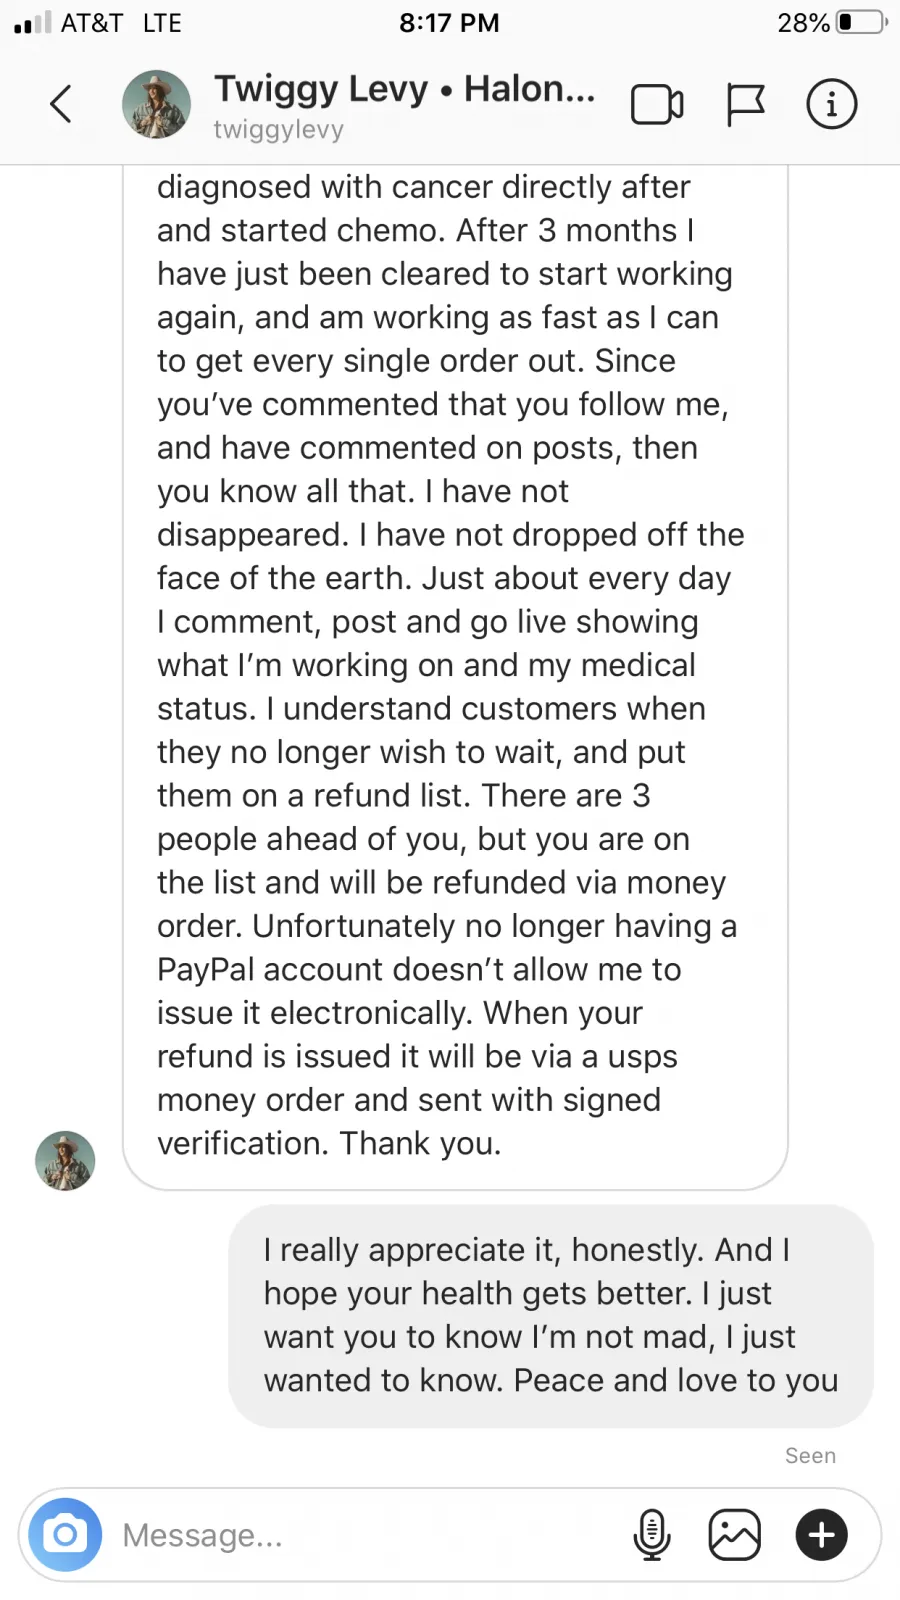Focus the Message text field
The height and width of the screenshot is (1600, 900).
(x=360, y=1535)
